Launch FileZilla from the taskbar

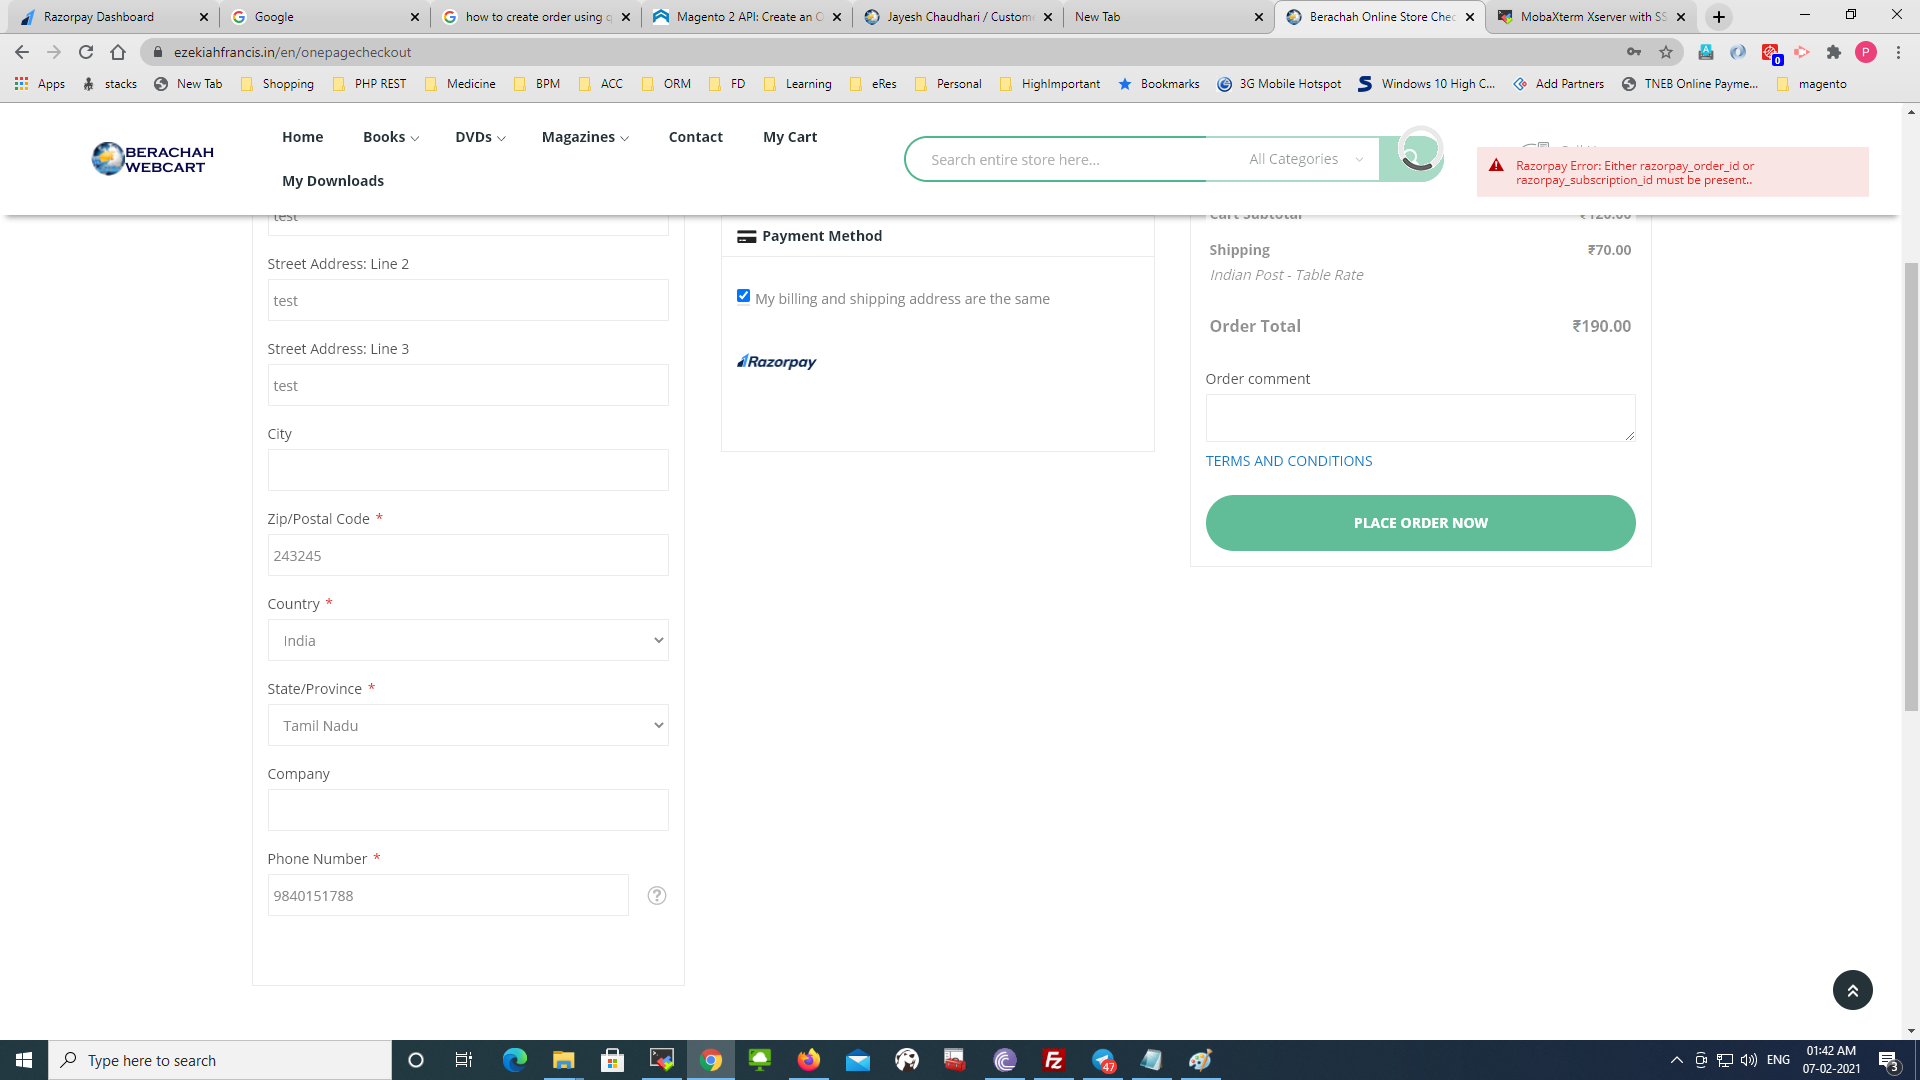[x=1053, y=1060]
